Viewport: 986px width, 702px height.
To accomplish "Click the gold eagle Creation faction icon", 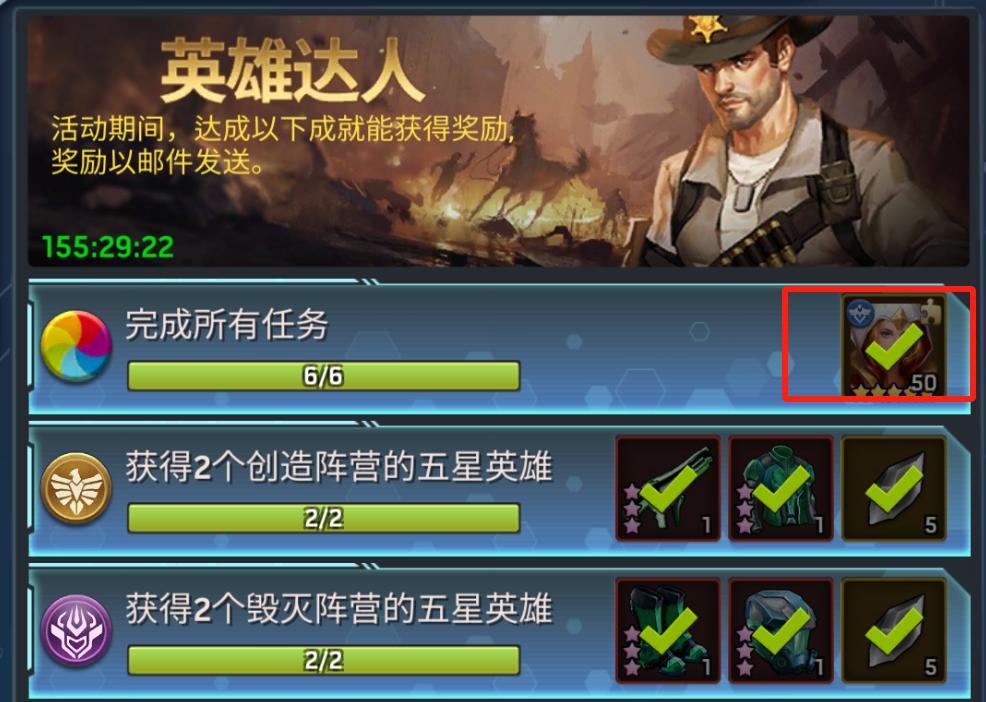I will pos(76,488).
